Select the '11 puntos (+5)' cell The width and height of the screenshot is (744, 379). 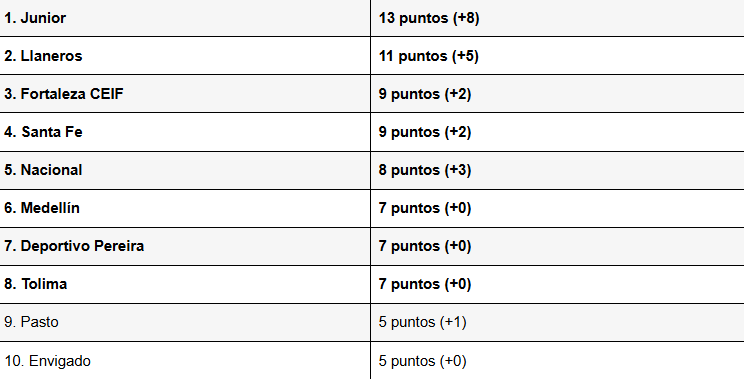[x=558, y=55]
